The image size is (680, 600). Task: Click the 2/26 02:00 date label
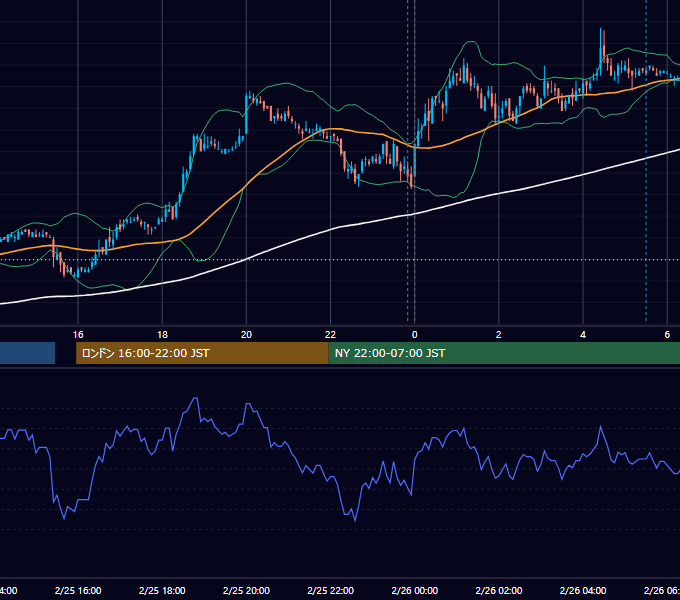click(499, 590)
